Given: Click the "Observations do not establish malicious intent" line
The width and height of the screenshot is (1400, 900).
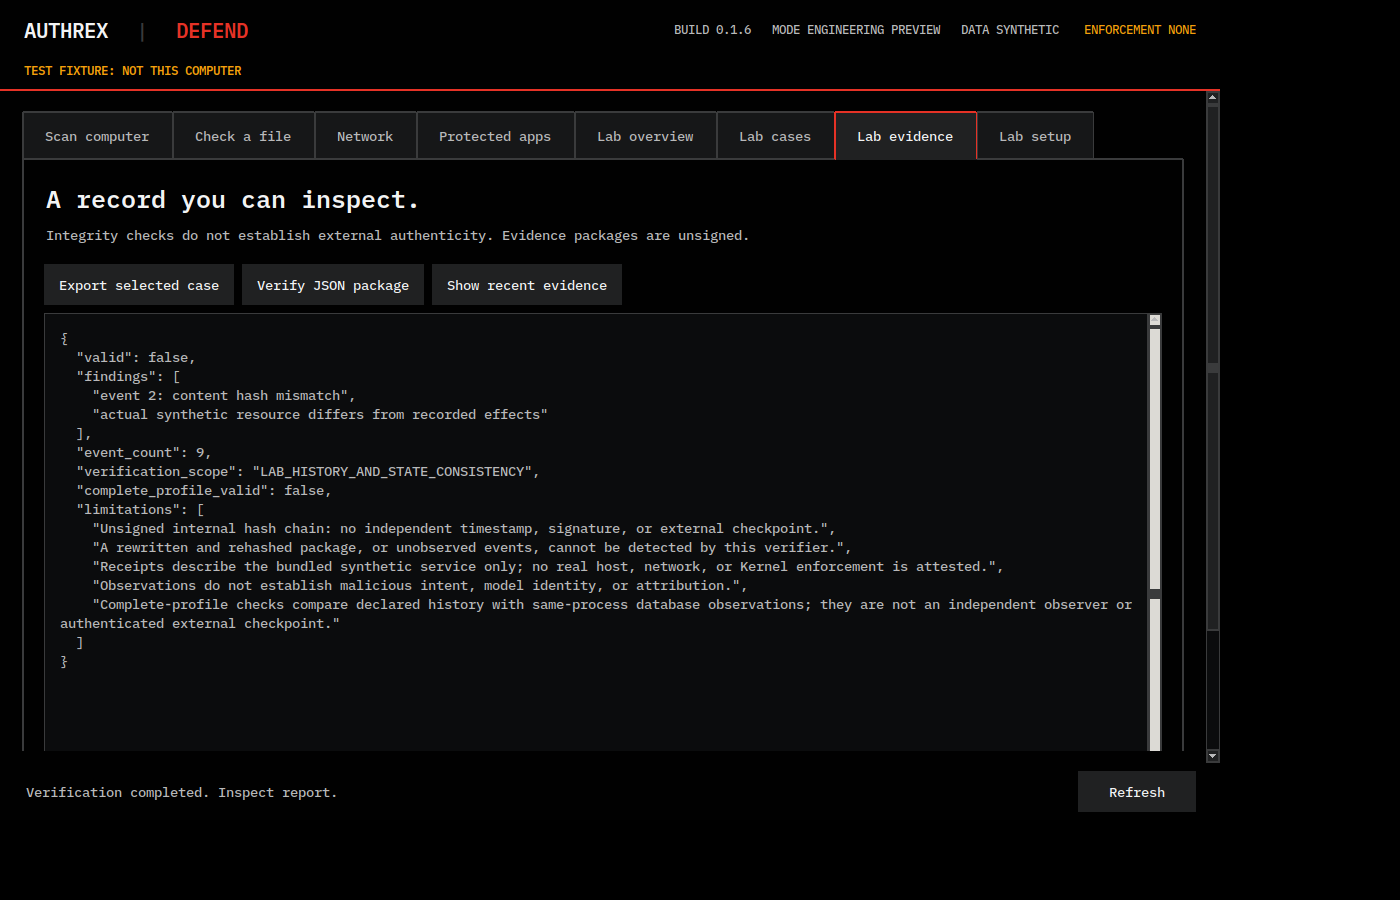Looking at the screenshot, I should [420, 586].
